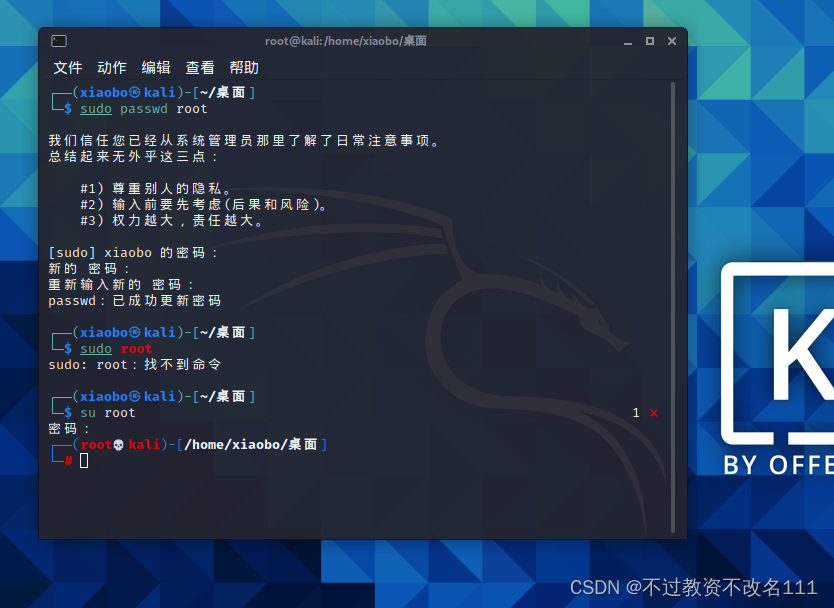Click the '#1) 尊重别人的隐私。' line
The image size is (834, 608).
tap(156, 189)
